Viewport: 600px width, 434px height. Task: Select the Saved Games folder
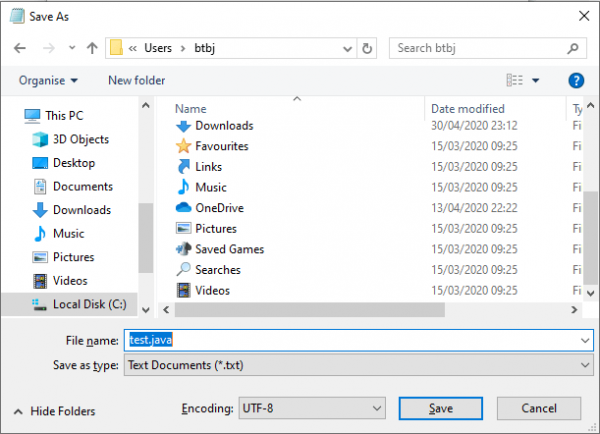[220, 249]
